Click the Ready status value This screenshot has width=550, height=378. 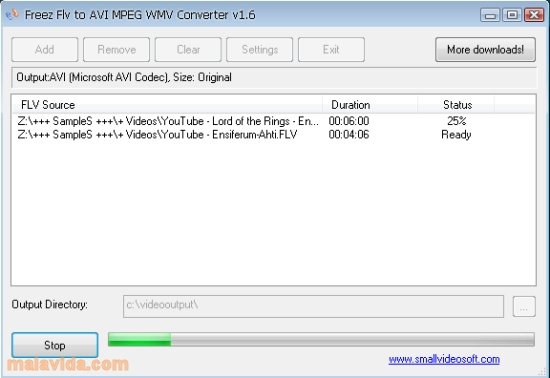point(456,135)
